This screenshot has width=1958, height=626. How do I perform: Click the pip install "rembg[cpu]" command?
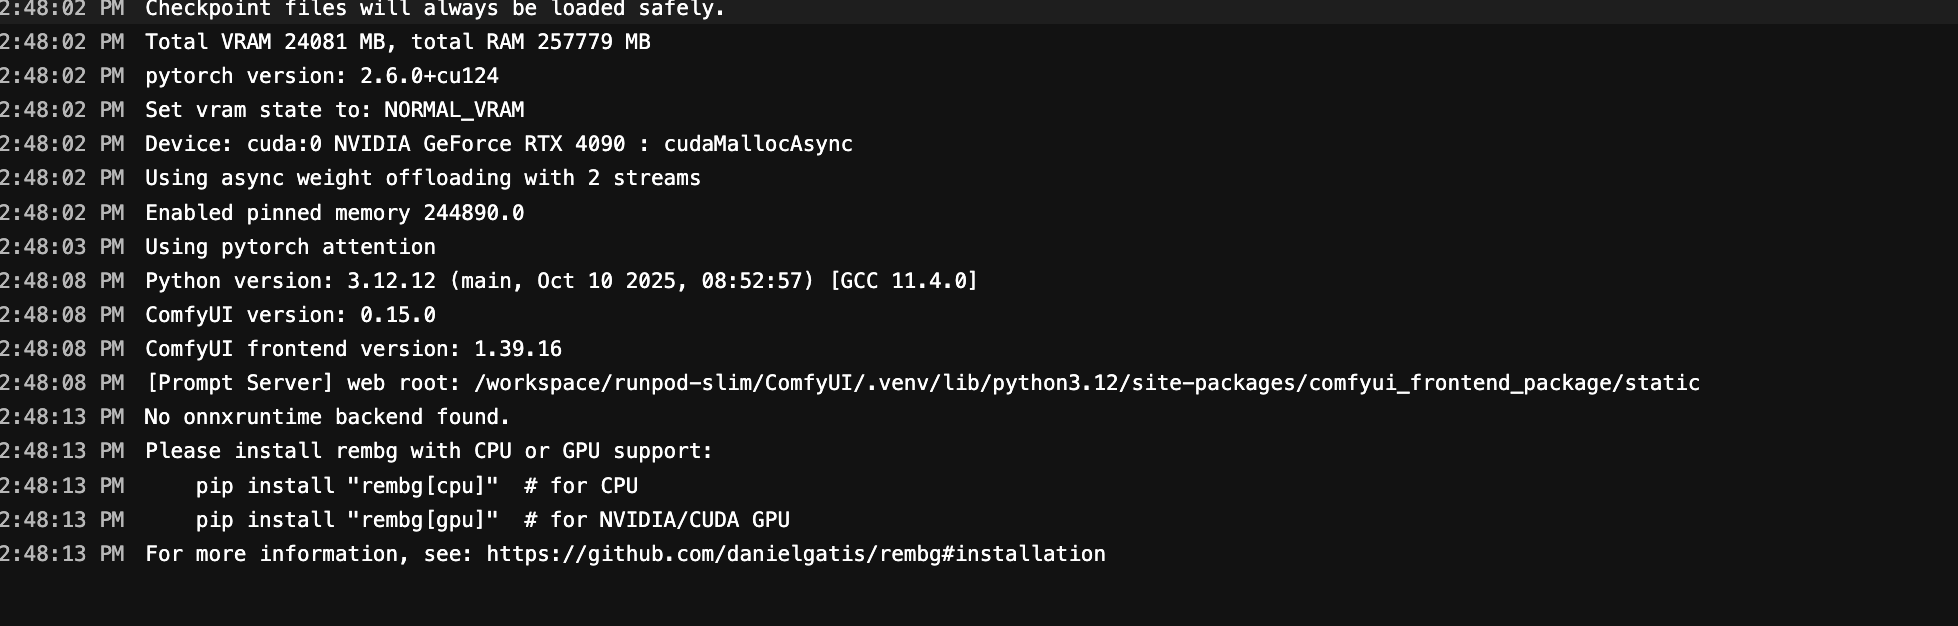tap(347, 486)
